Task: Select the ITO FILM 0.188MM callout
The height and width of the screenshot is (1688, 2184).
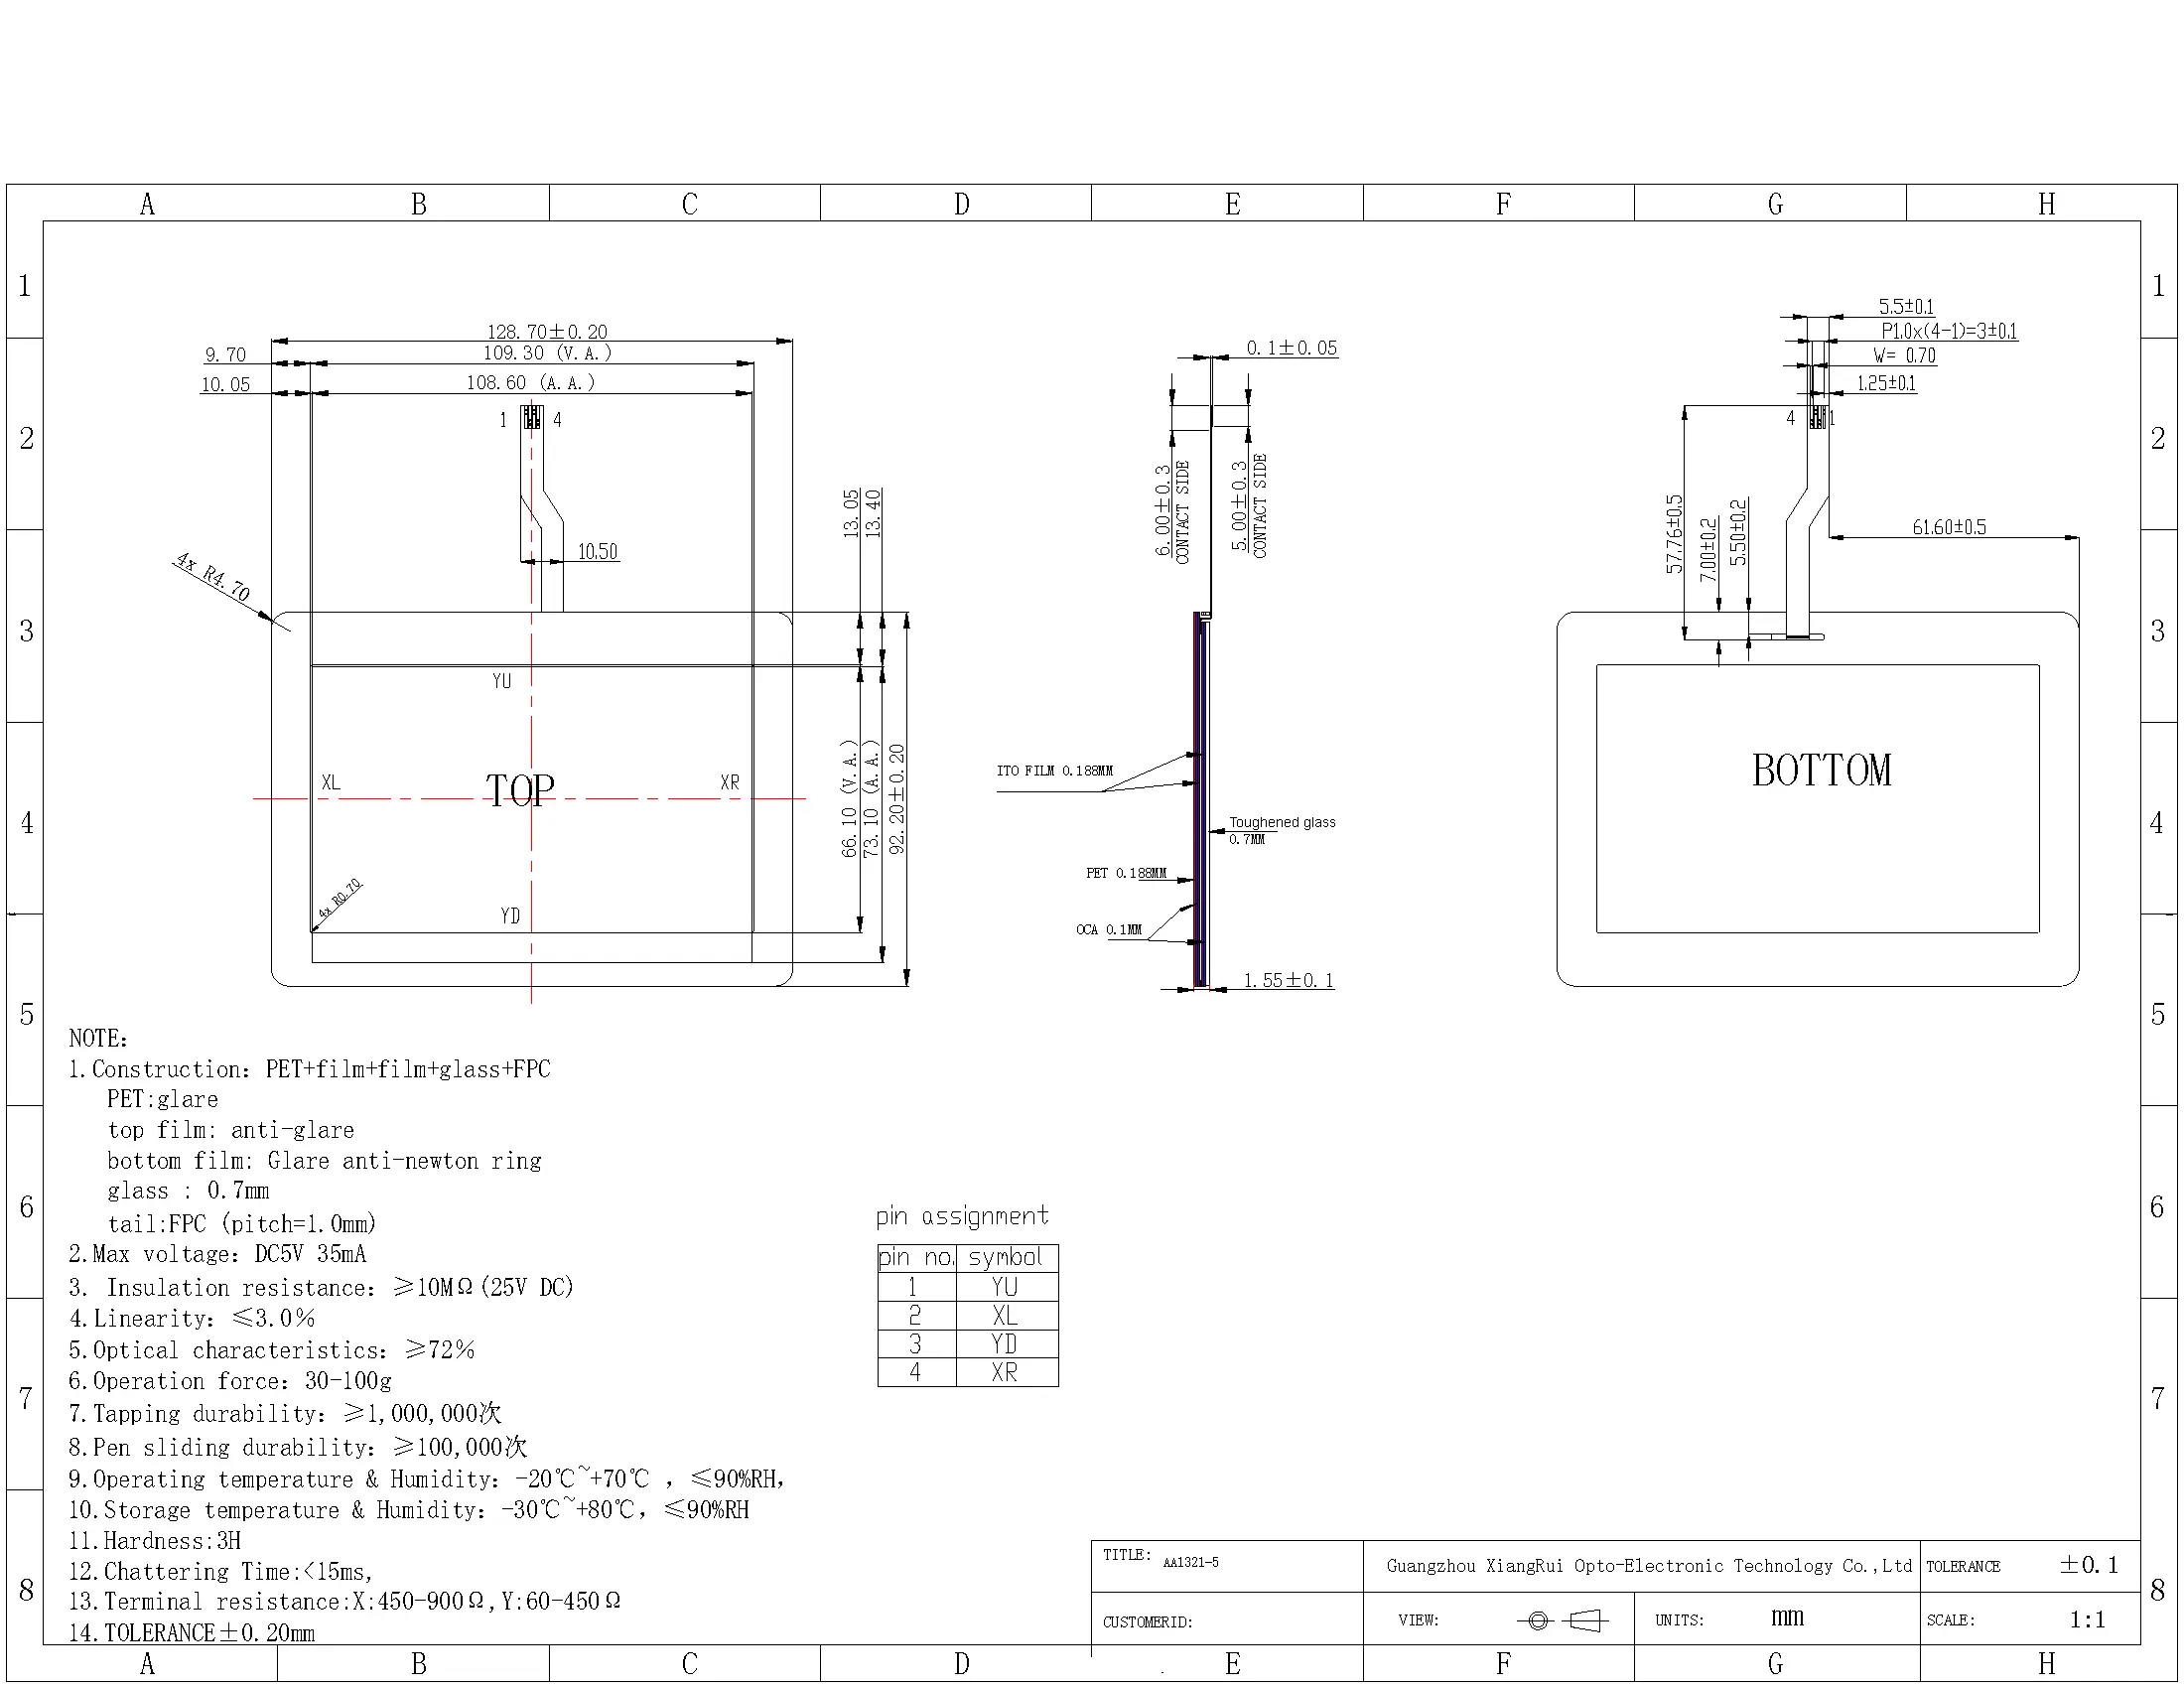Action: click(1054, 770)
